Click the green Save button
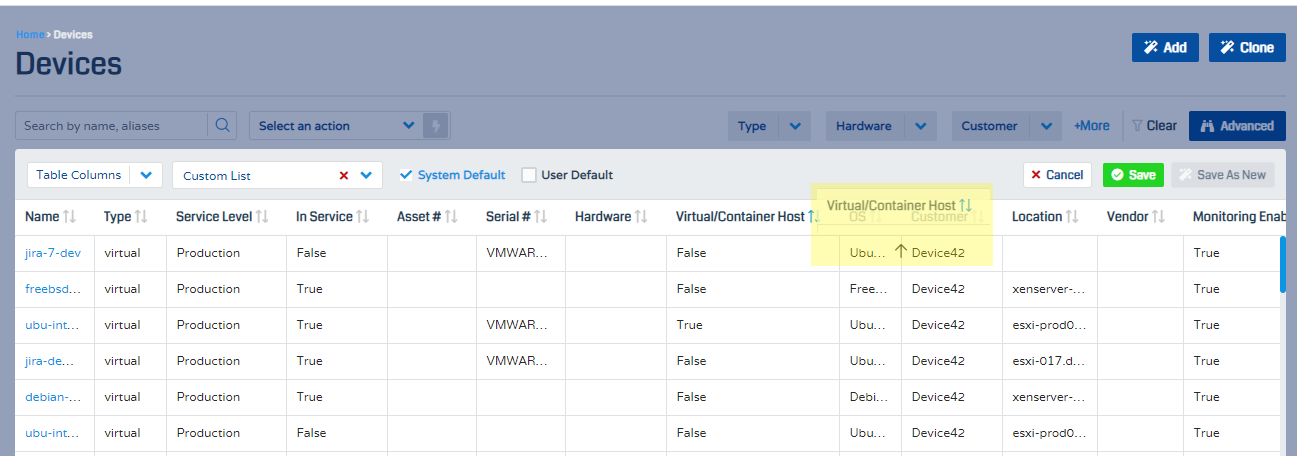 [1133, 175]
